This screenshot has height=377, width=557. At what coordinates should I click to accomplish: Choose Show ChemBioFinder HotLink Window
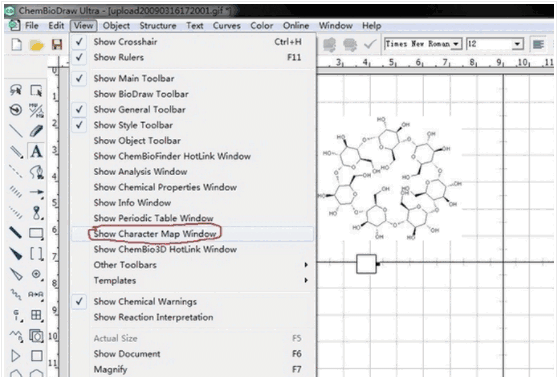tap(193, 156)
